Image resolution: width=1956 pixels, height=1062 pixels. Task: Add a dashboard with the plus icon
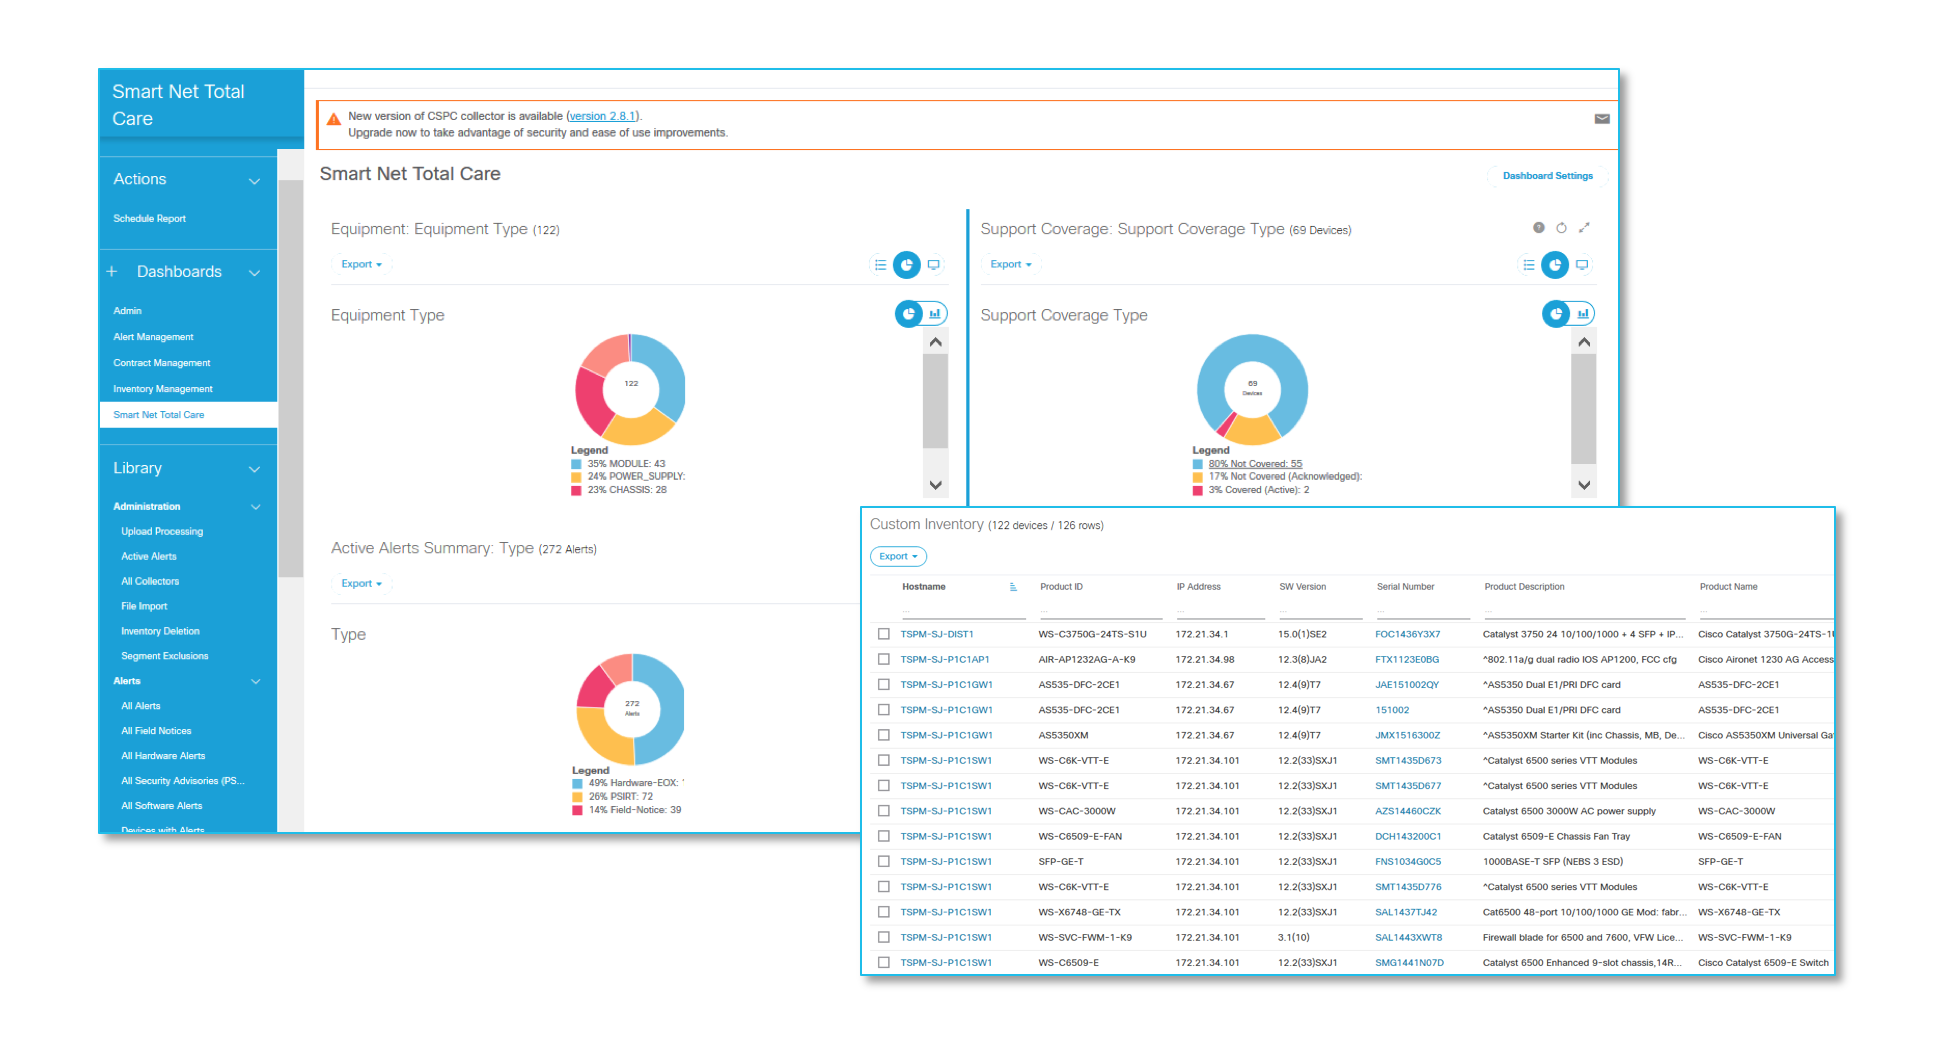coord(112,272)
